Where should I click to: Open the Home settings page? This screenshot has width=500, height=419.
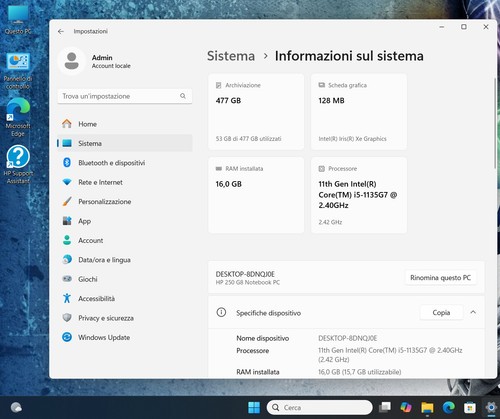pos(125,124)
